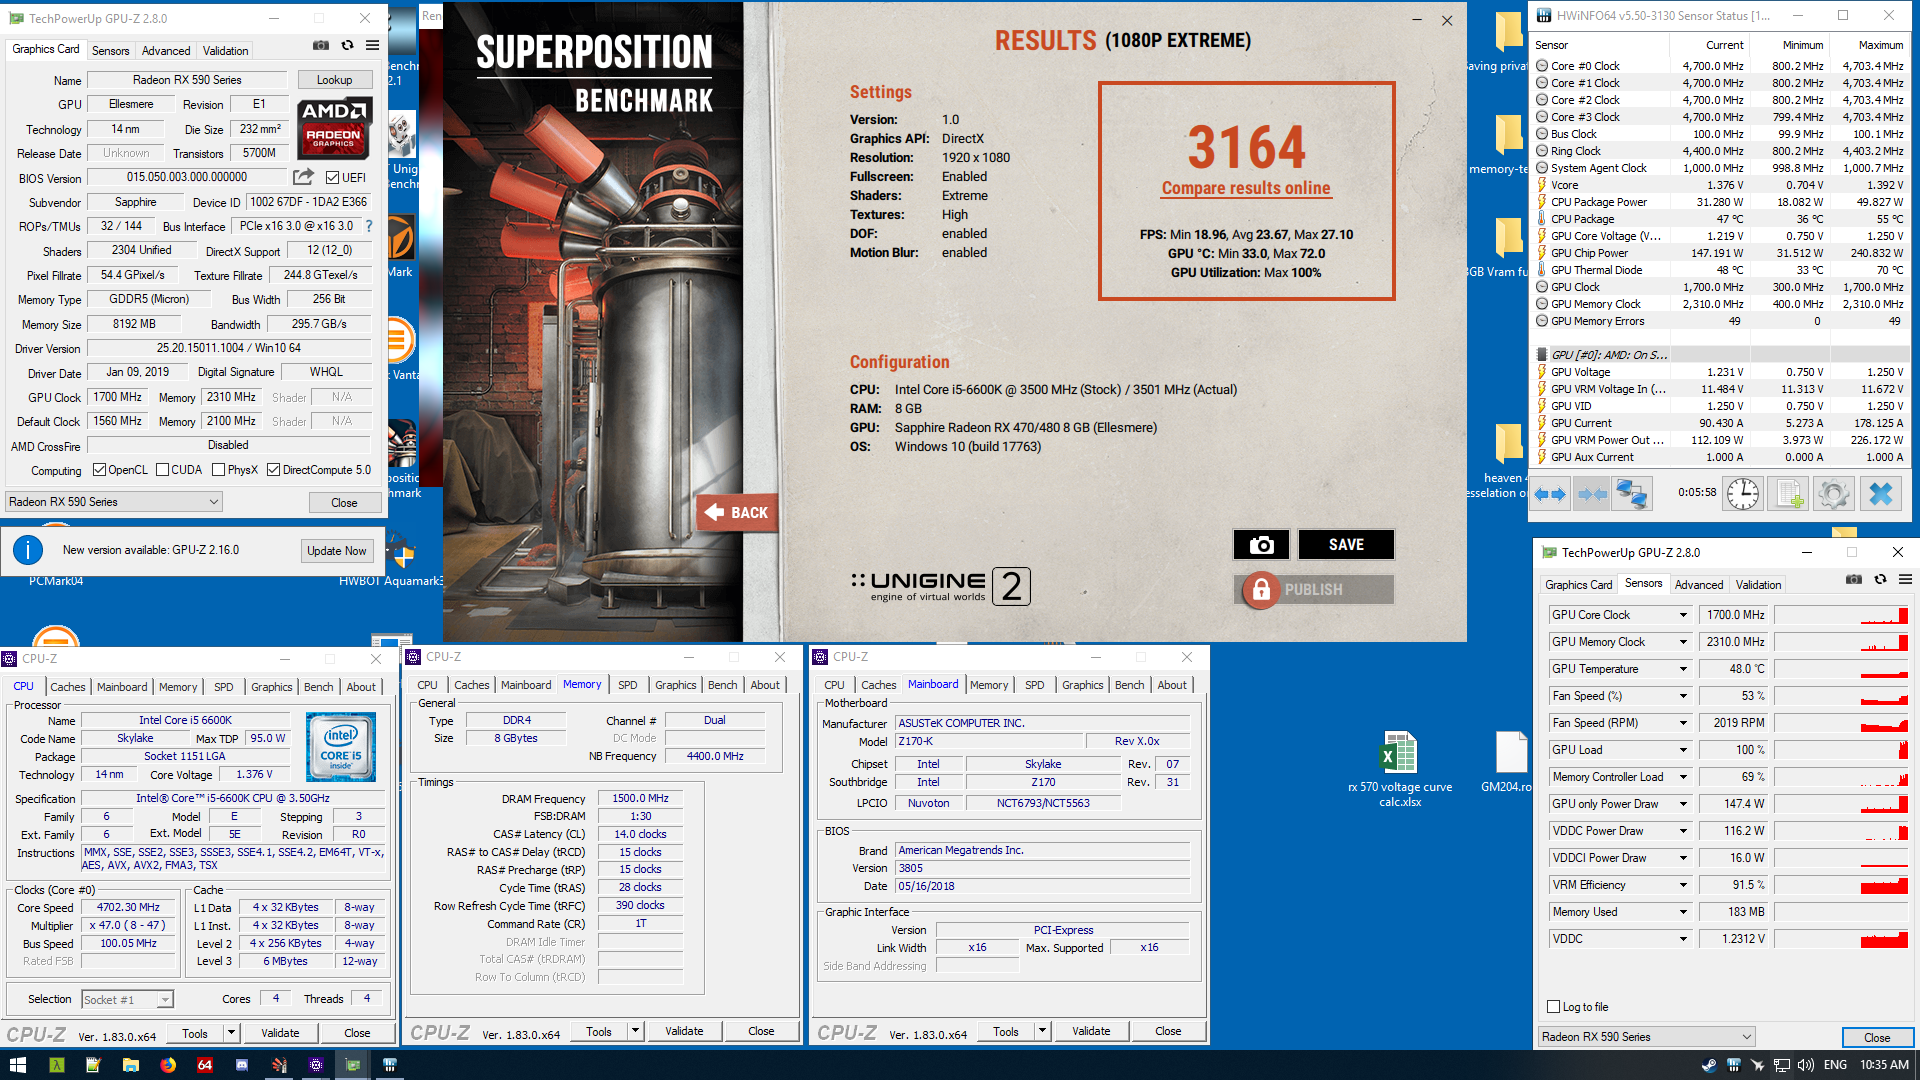Click question mark beside Bus Interface field
Viewport: 1920px width, 1080px height.
[x=369, y=226]
